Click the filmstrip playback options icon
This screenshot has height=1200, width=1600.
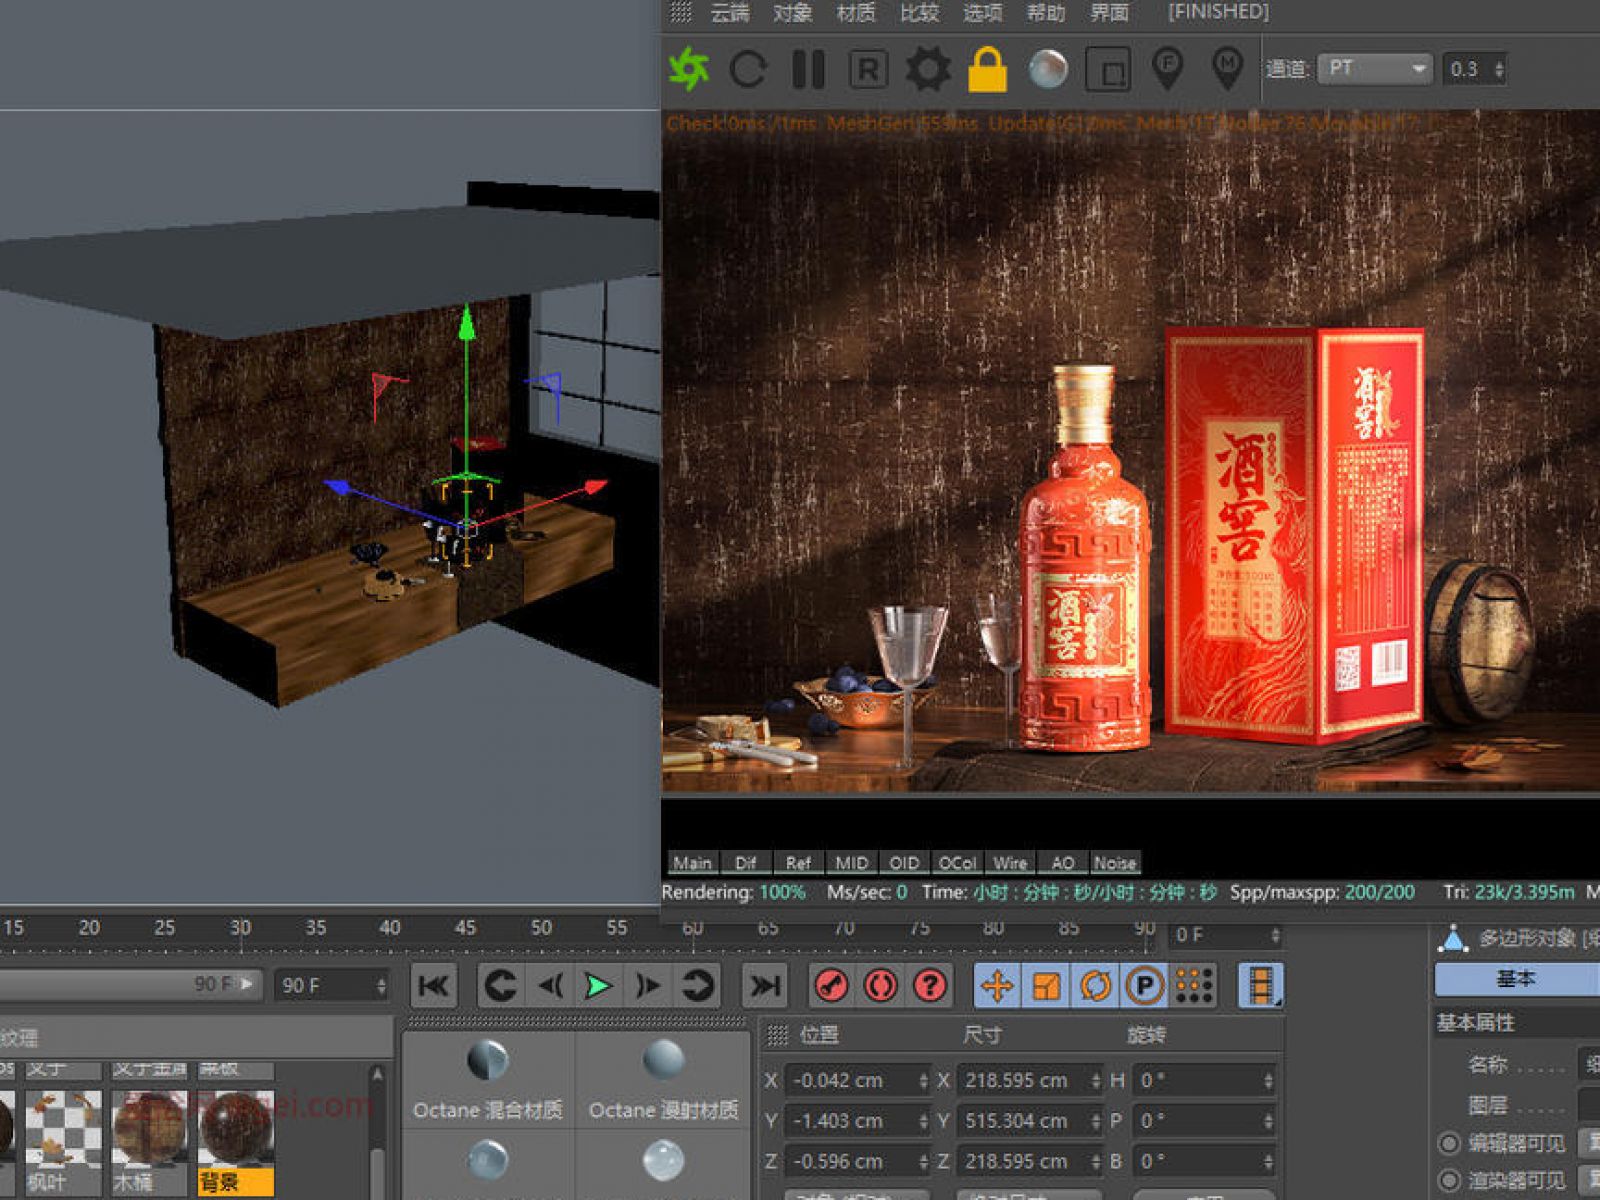pyautogui.click(x=1261, y=986)
